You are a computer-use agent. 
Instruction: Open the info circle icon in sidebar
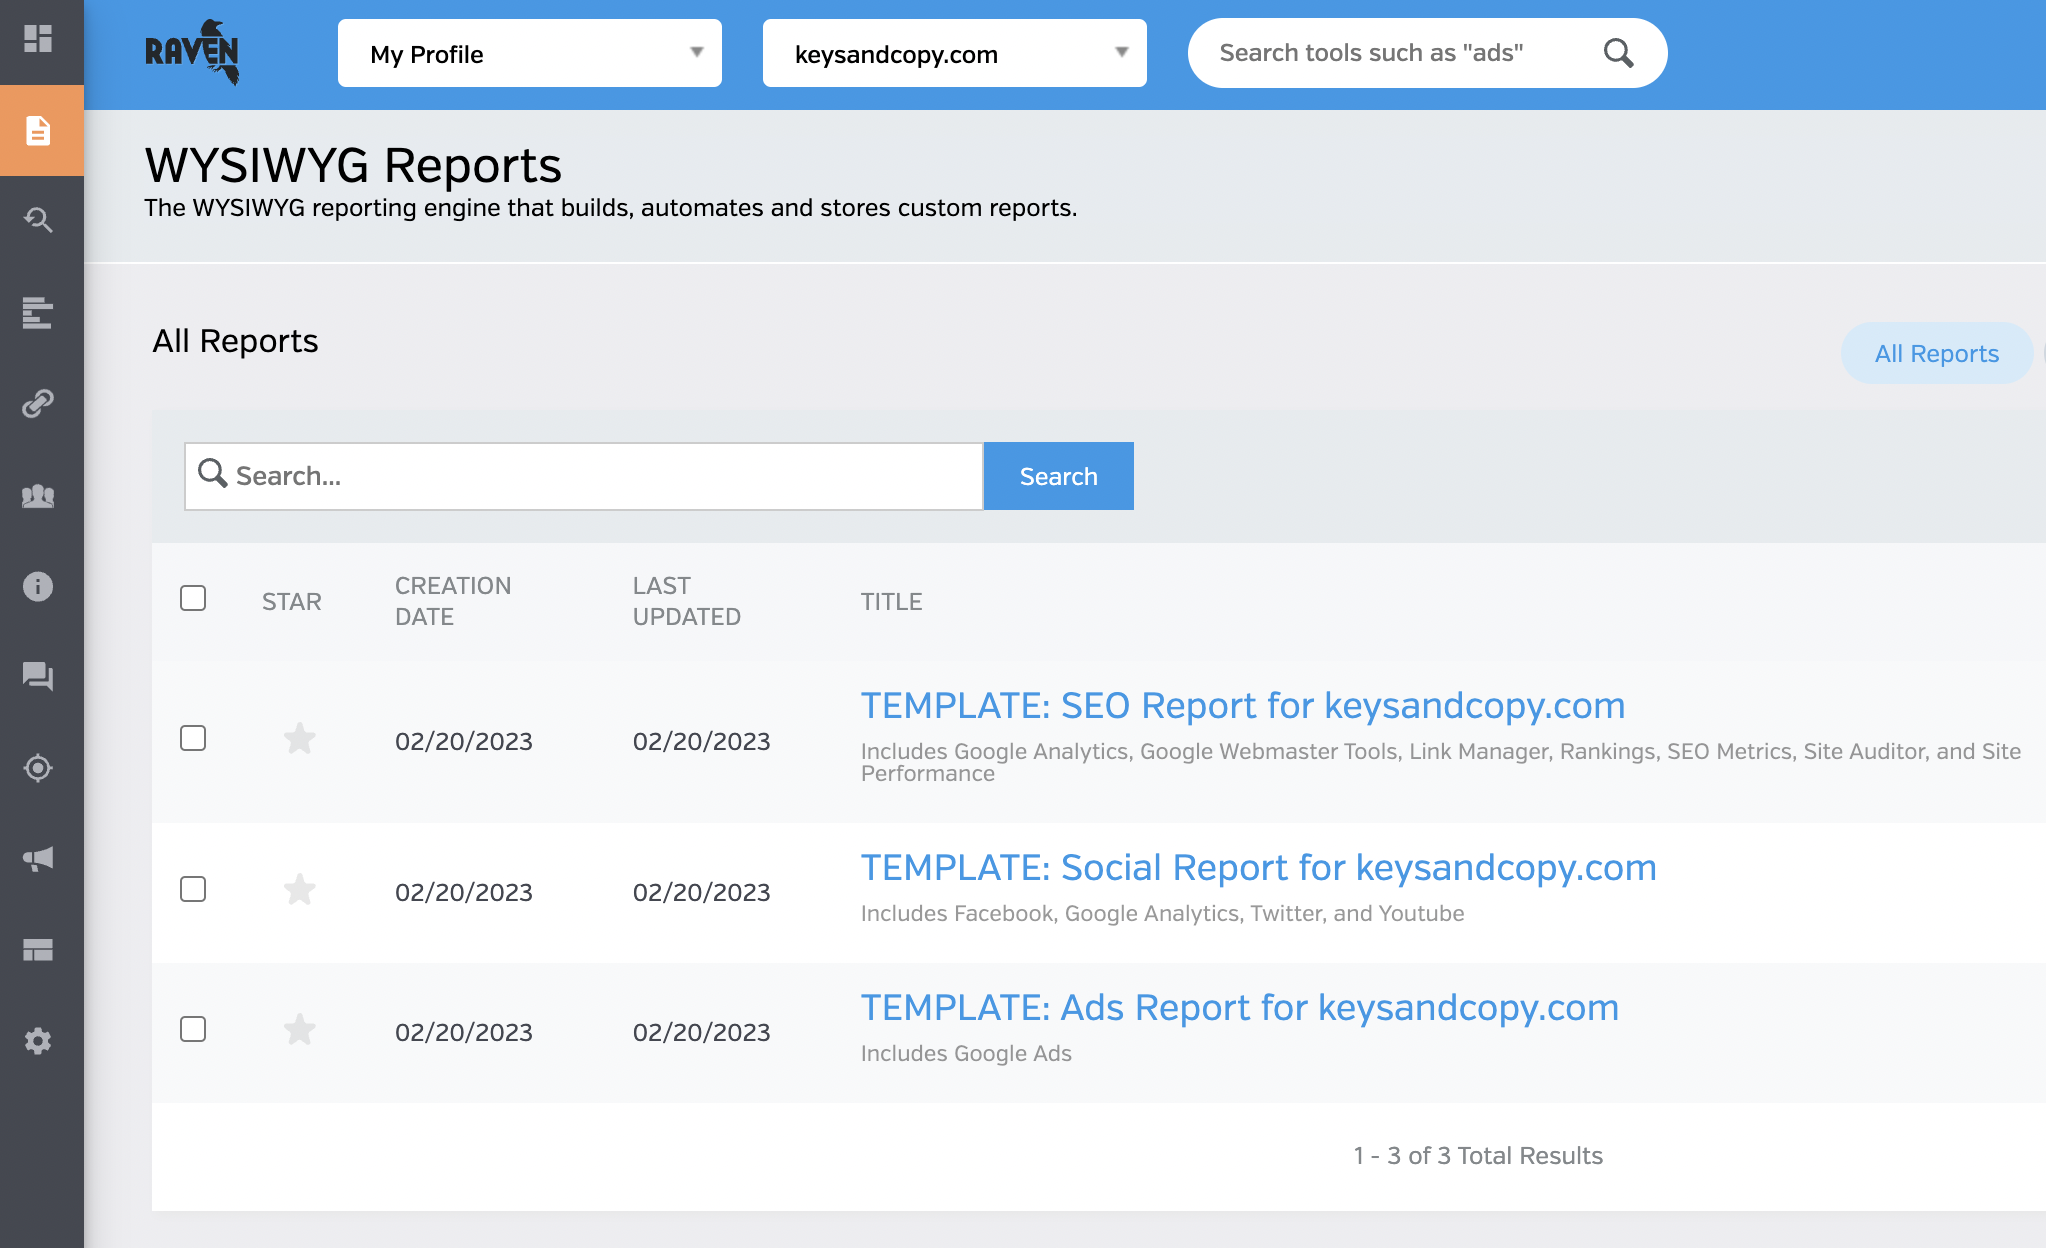pos(38,586)
